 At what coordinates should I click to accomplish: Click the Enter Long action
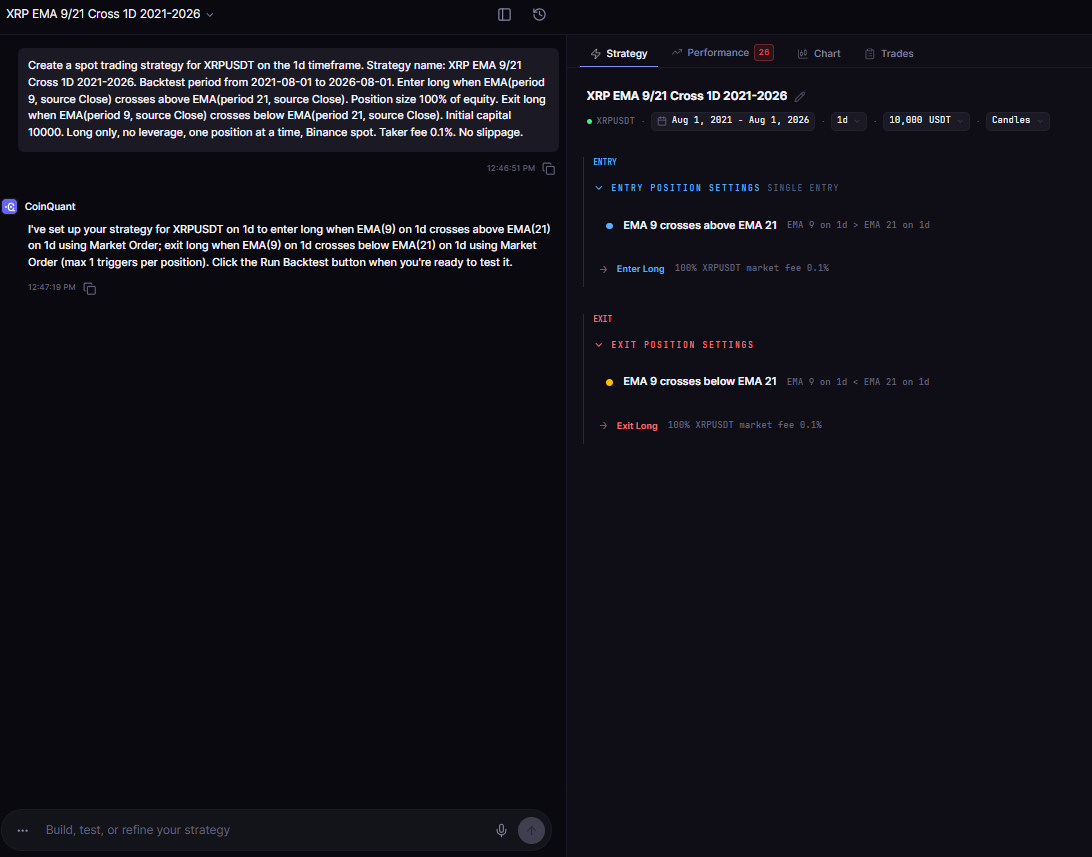(640, 269)
